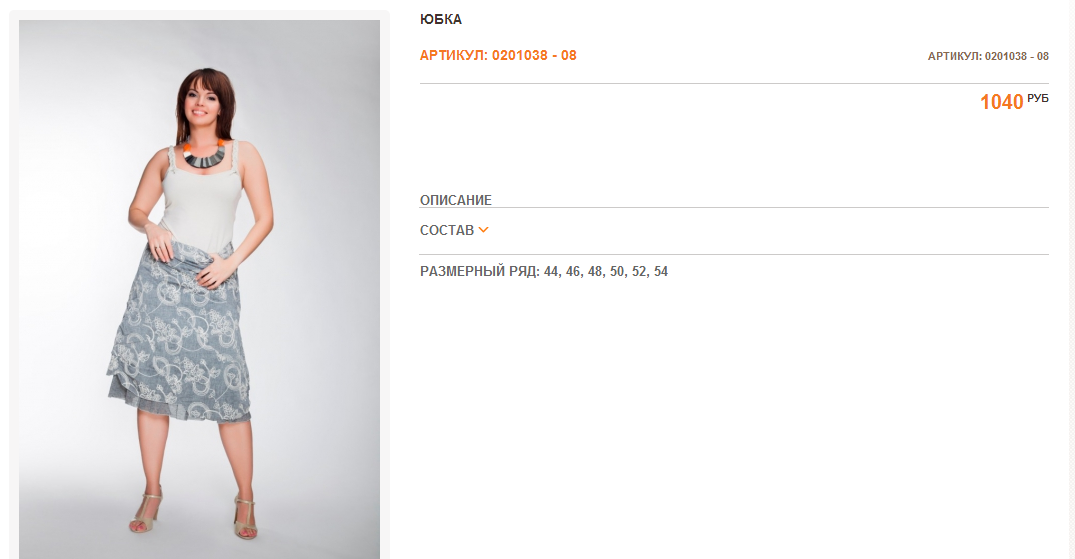Click the orange АРТИКУЛ: 0201038 - 08 text

pos(498,56)
